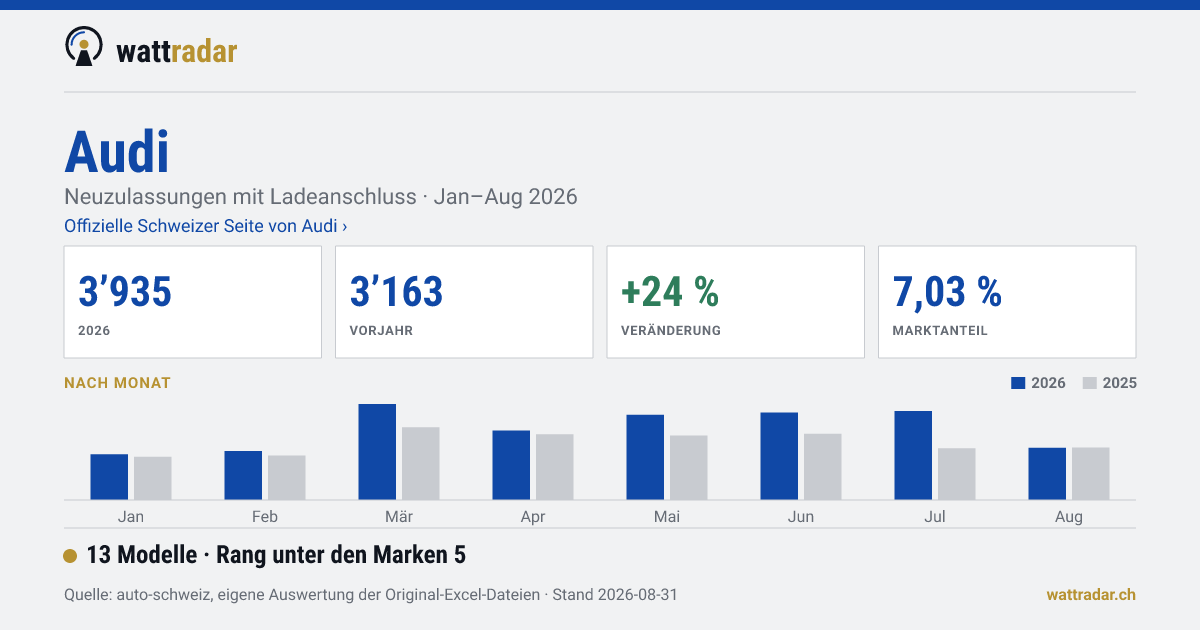This screenshot has width=1200, height=630.
Task: Select the 3'163 Vorjahr card
Action: (x=464, y=302)
